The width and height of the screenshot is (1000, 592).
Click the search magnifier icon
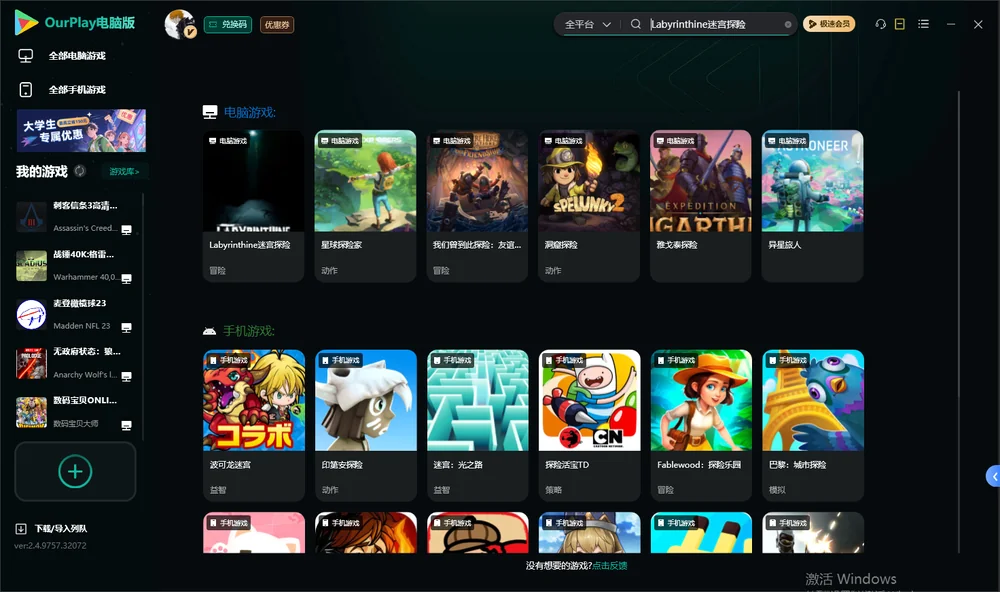click(635, 24)
